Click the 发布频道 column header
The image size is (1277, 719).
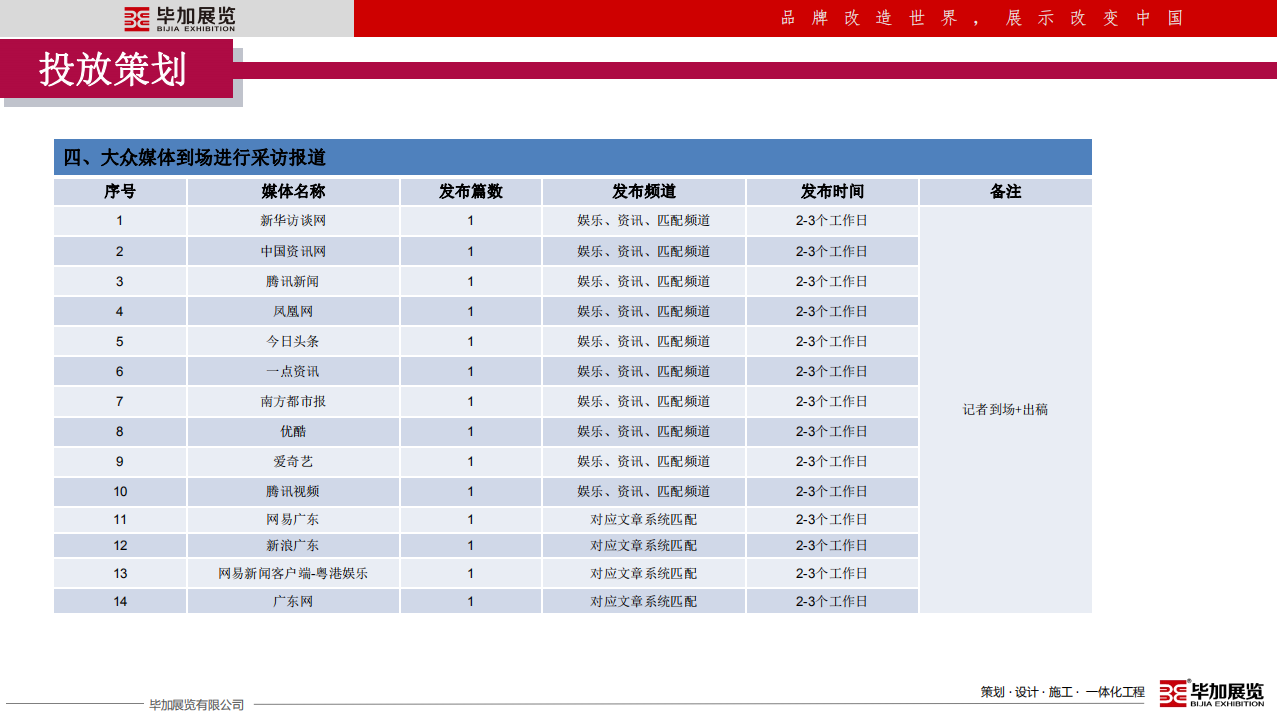pos(643,191)
